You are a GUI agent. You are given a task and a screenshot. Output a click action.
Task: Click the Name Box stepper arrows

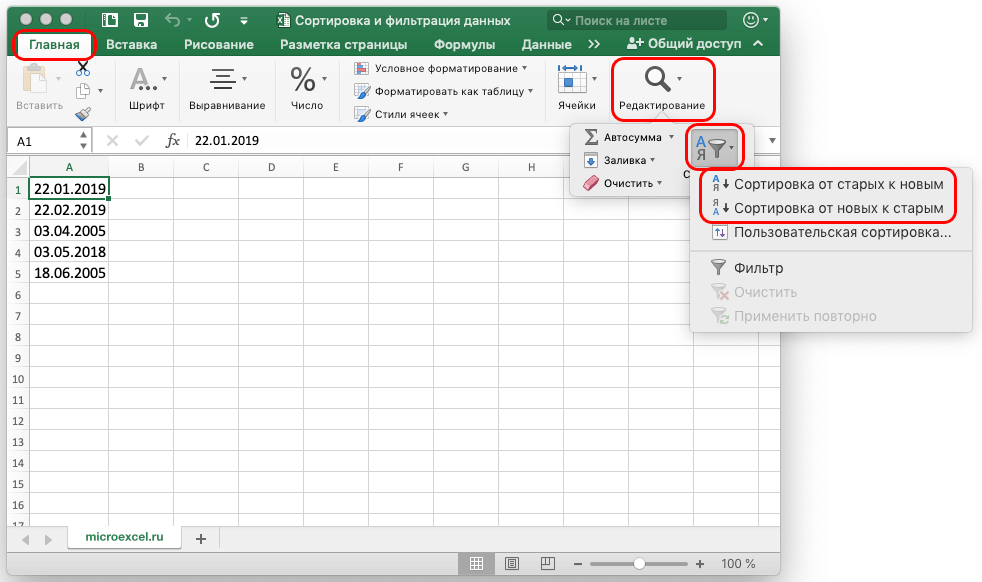tap(83, 140)
